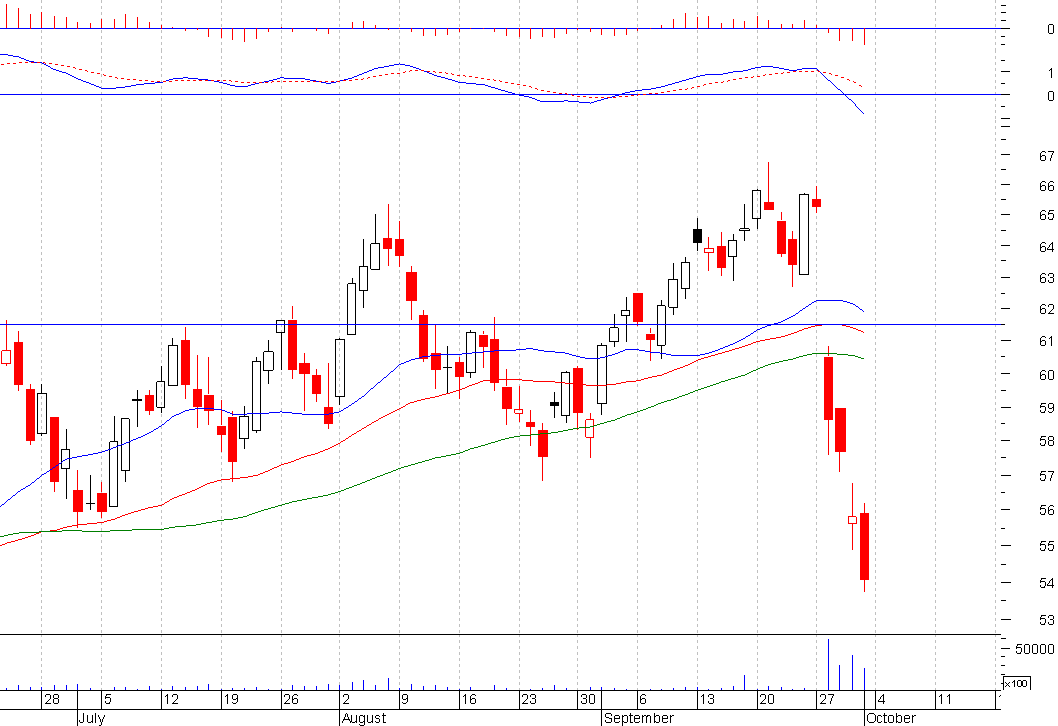Click date label 5 on time axis

pyautogui.click(x=108, y=699)
